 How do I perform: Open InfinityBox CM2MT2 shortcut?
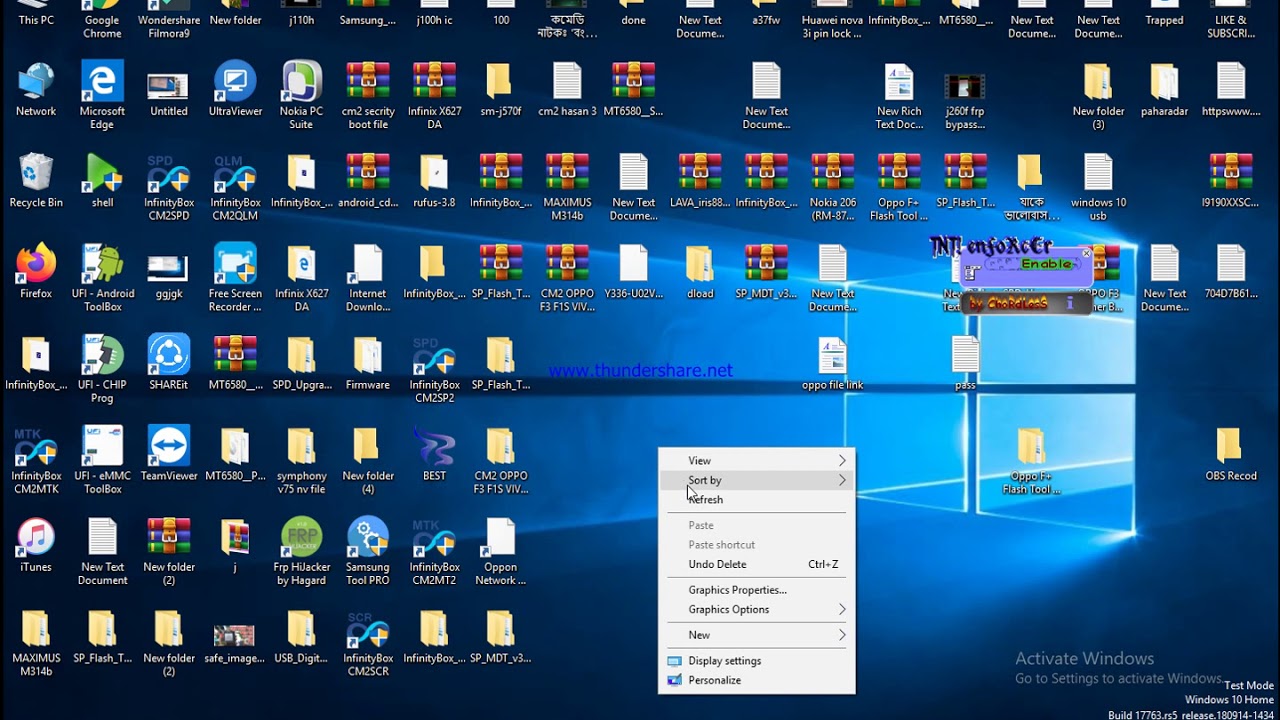[x=434, y=537]
